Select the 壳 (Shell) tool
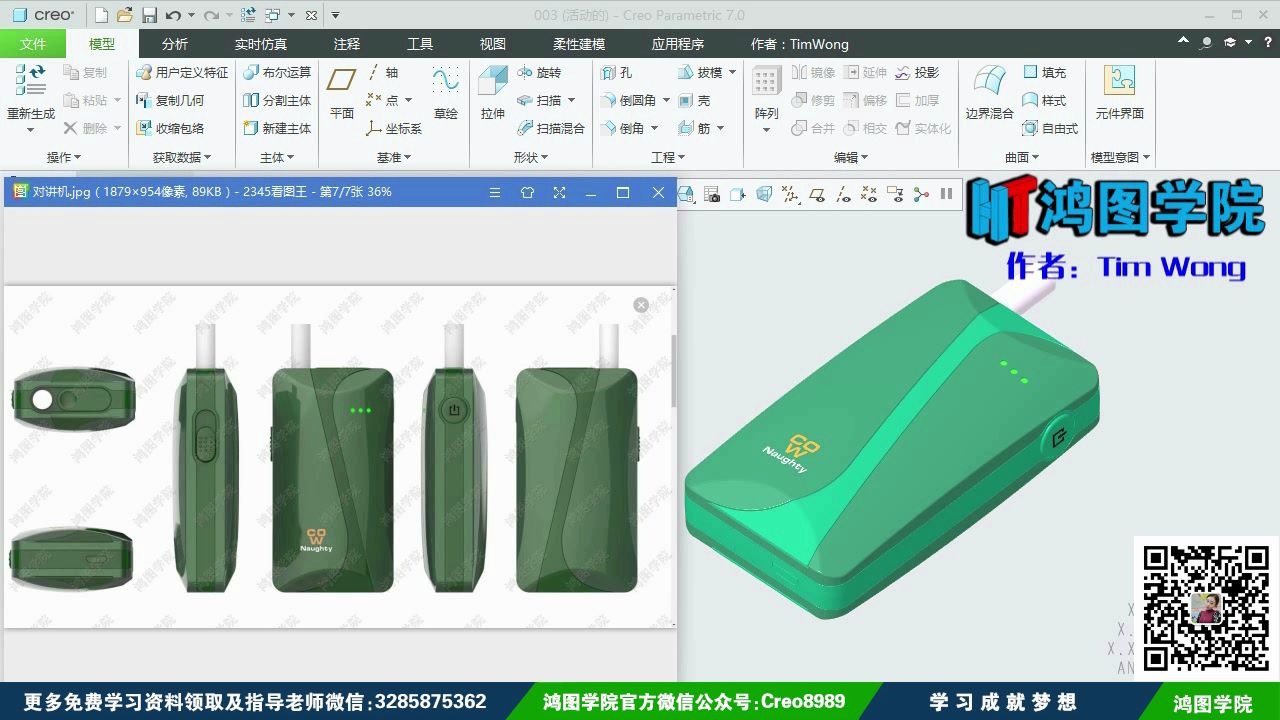The image size is (1280, 720). pyautogui.click(x=695, y=100)
